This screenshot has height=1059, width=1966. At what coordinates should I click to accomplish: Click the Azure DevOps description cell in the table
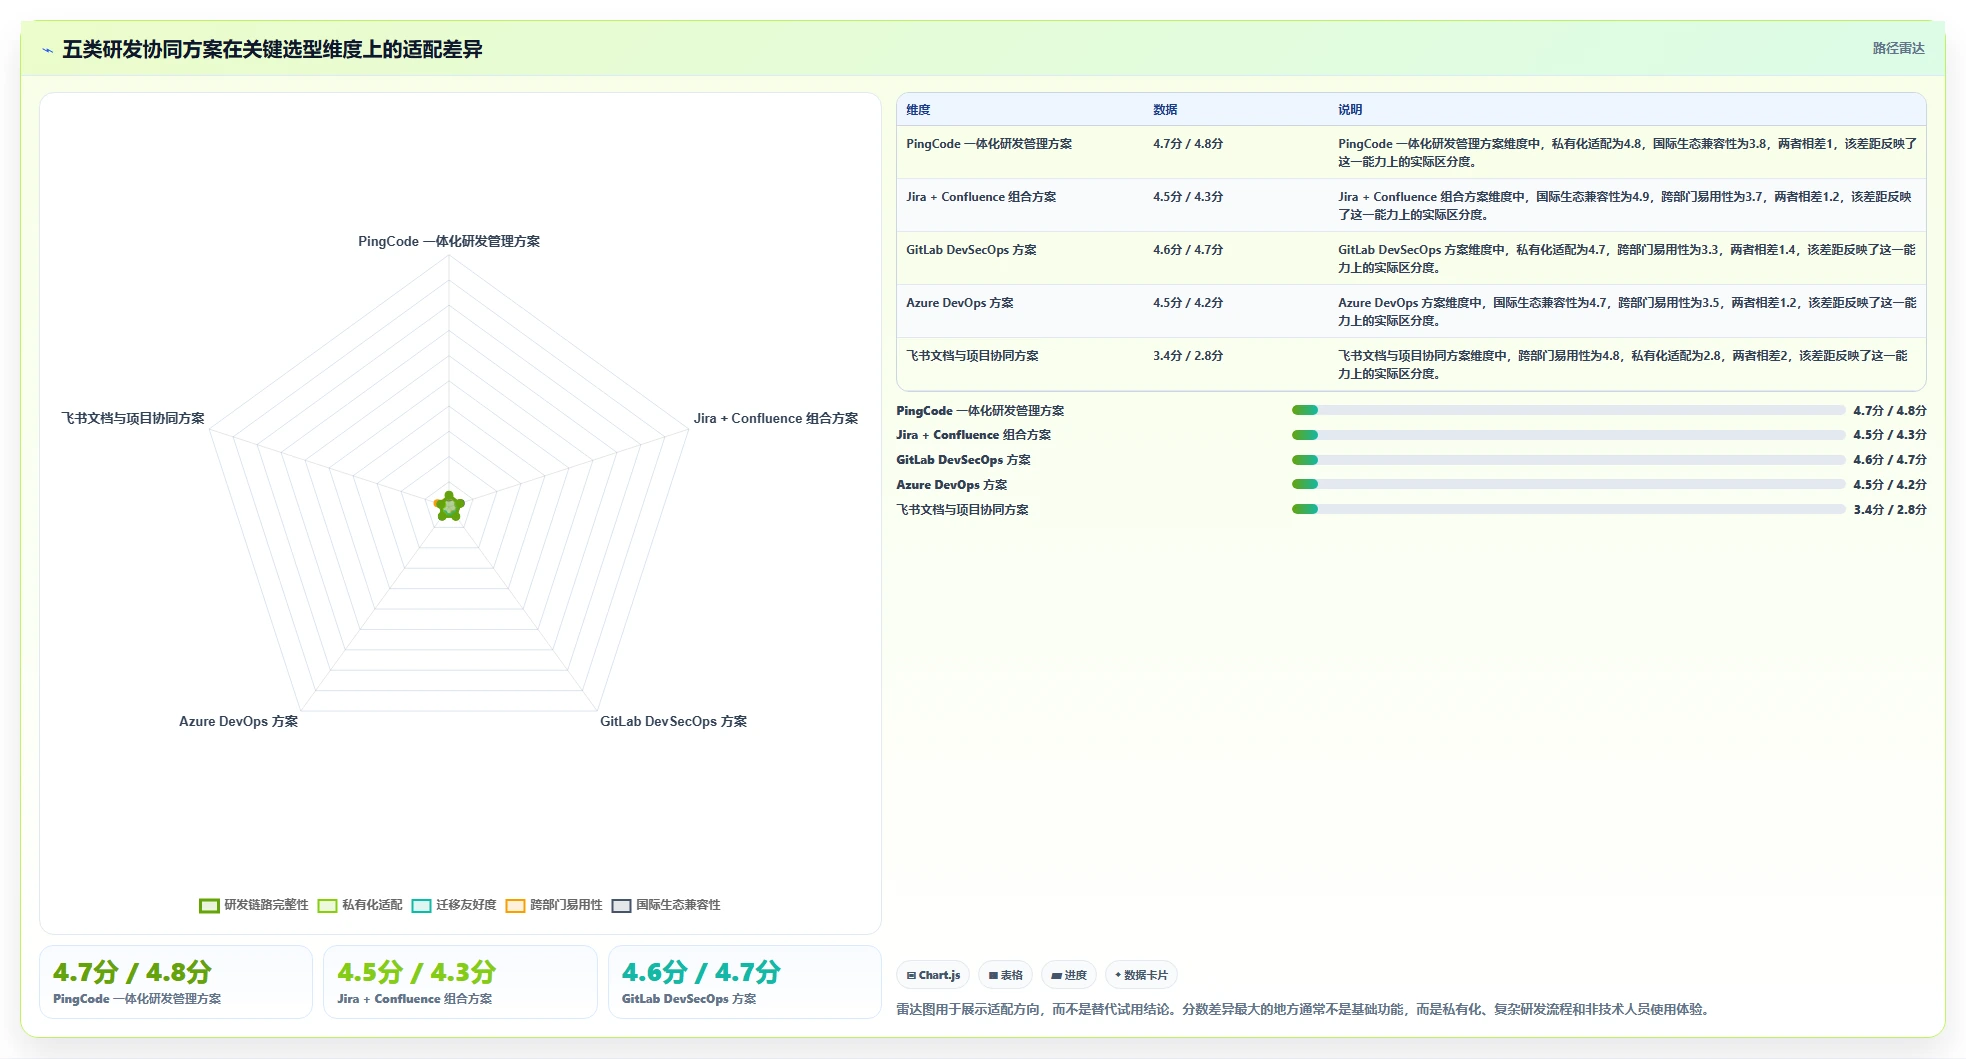click(x=1627, y=312)
